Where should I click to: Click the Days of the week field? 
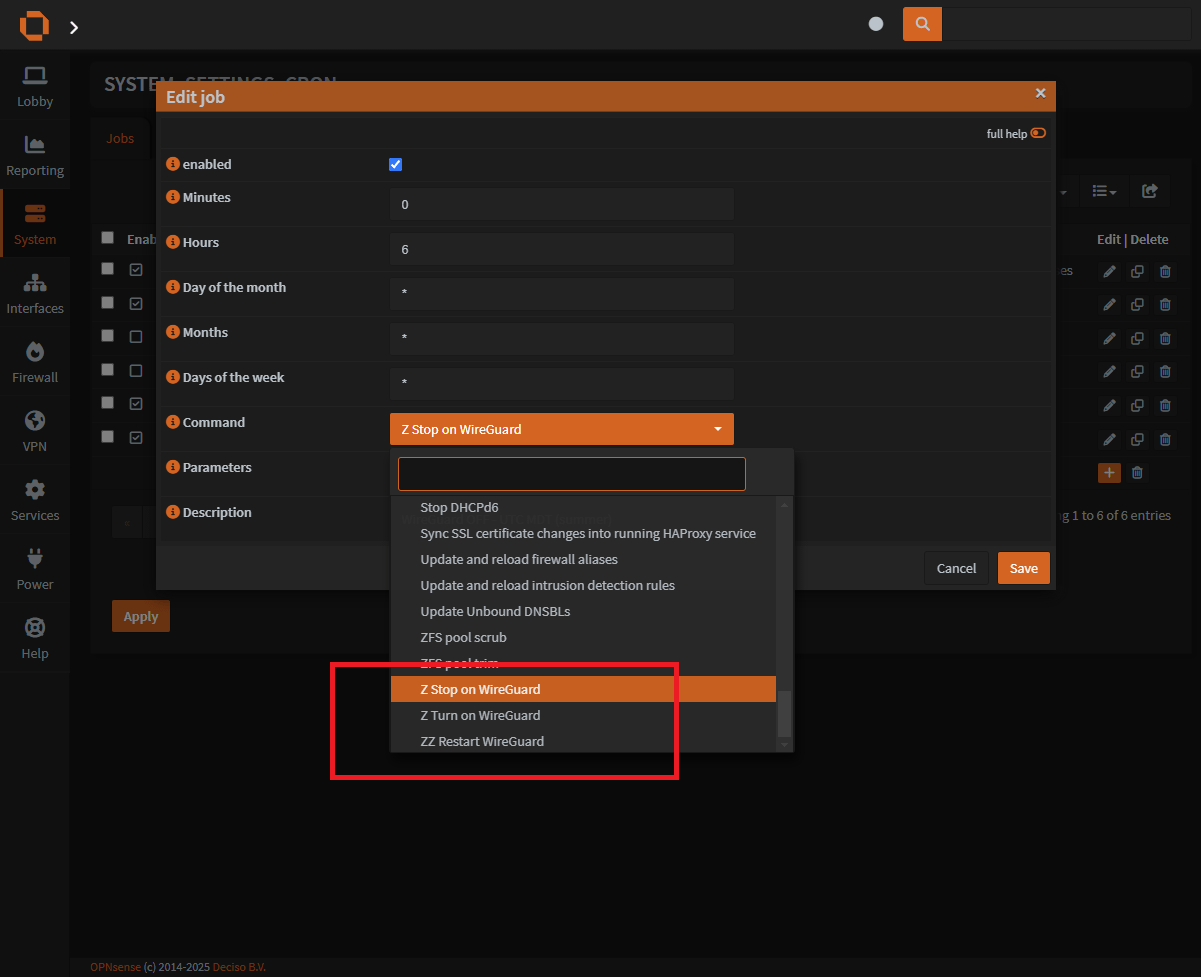point(562,384)
